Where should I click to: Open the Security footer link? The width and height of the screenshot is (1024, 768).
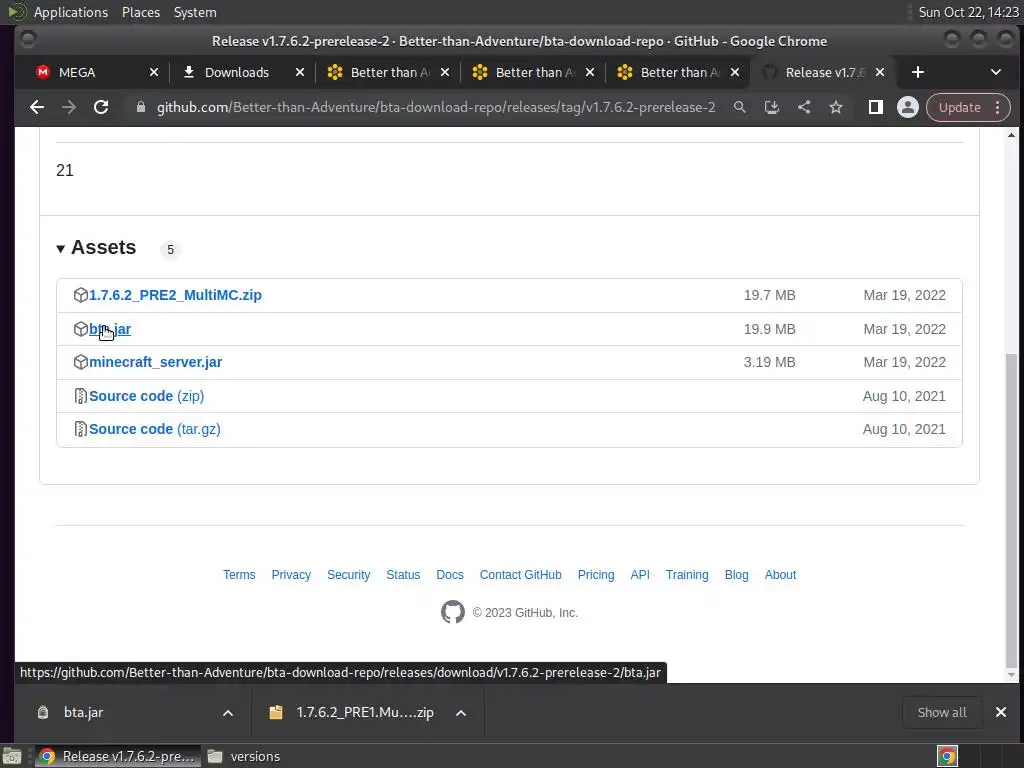point(349,575)
